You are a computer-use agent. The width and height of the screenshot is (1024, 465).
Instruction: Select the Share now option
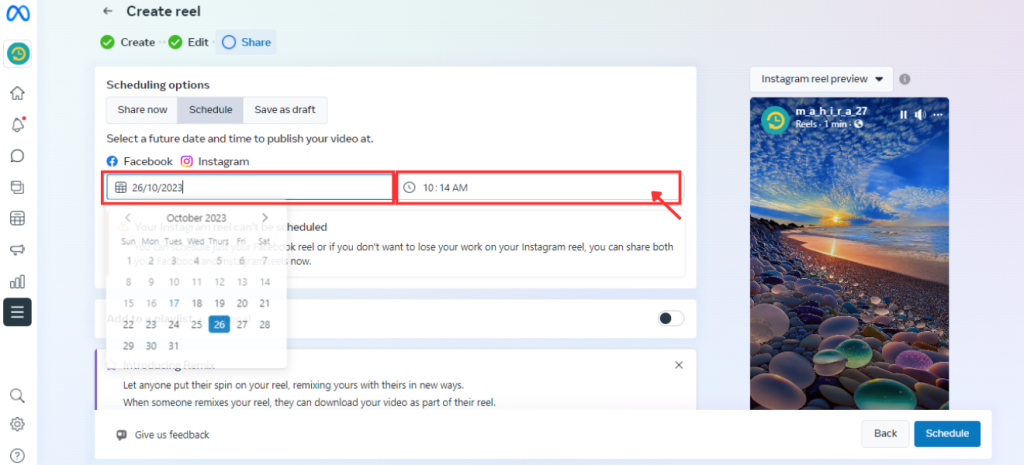click(x=142, y=110)
